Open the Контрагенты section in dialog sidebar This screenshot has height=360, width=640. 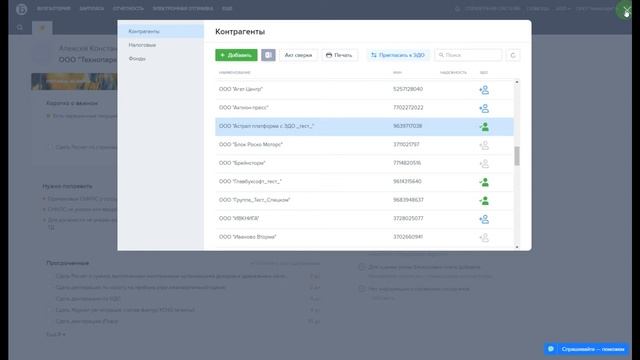pos(161,31)
